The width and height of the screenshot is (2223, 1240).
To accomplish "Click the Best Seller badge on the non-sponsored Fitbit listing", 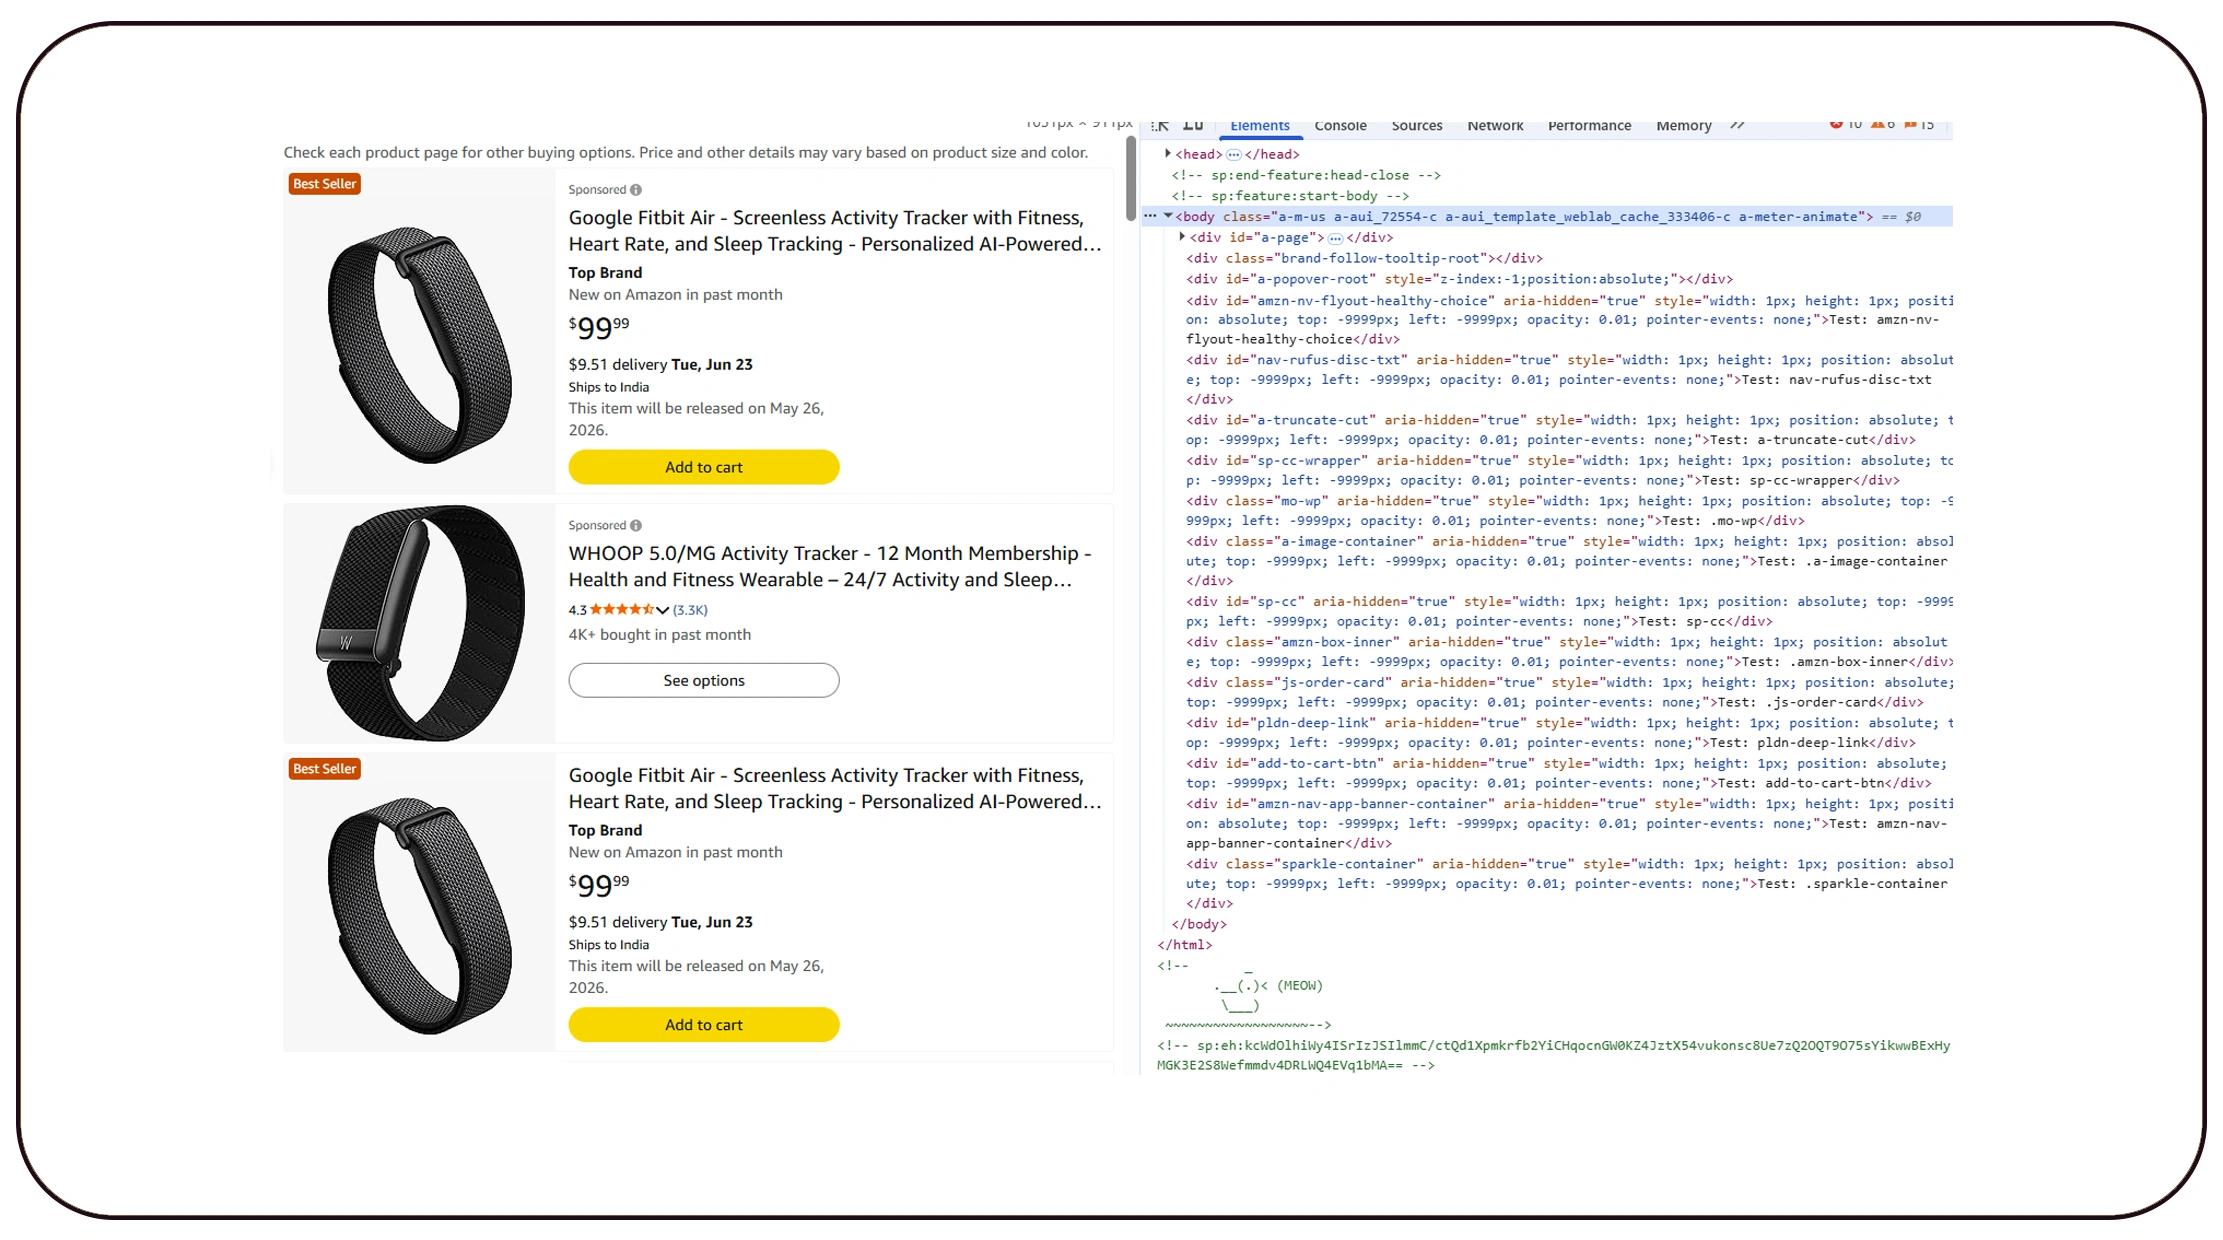I will [x=324, y=769].
